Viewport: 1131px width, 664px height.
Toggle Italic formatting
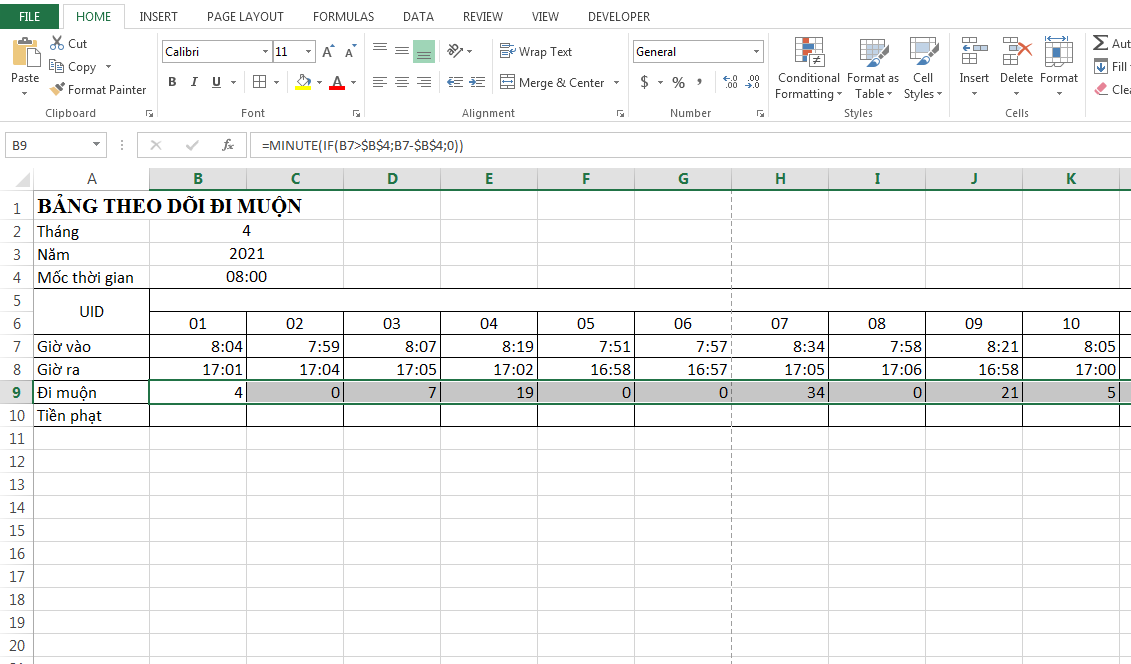194,82
